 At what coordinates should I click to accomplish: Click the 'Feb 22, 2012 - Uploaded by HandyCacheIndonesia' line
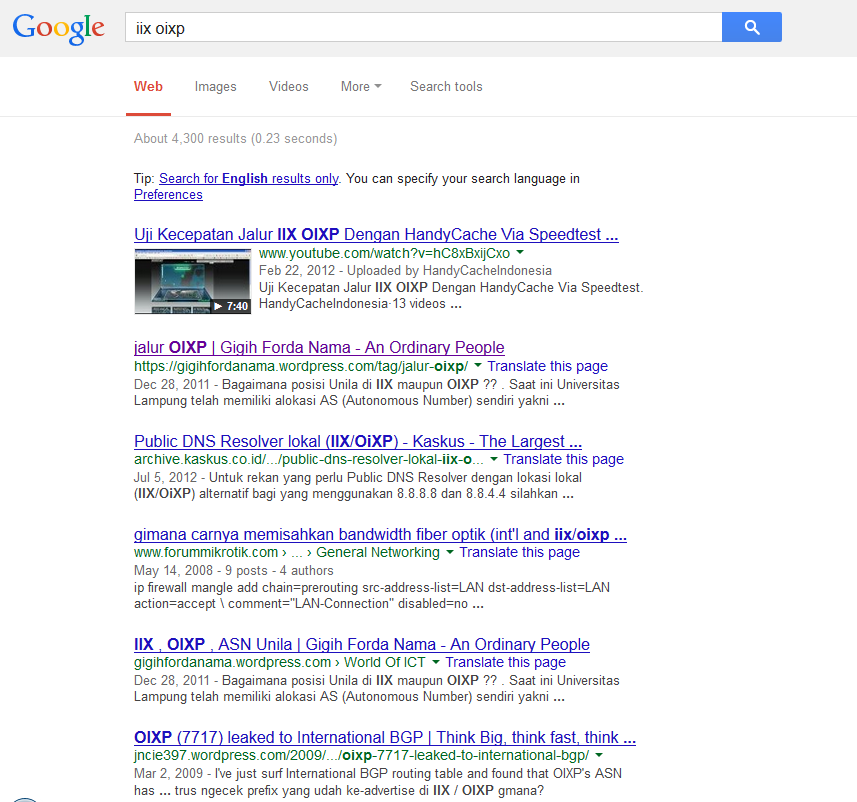pos(405,271)
